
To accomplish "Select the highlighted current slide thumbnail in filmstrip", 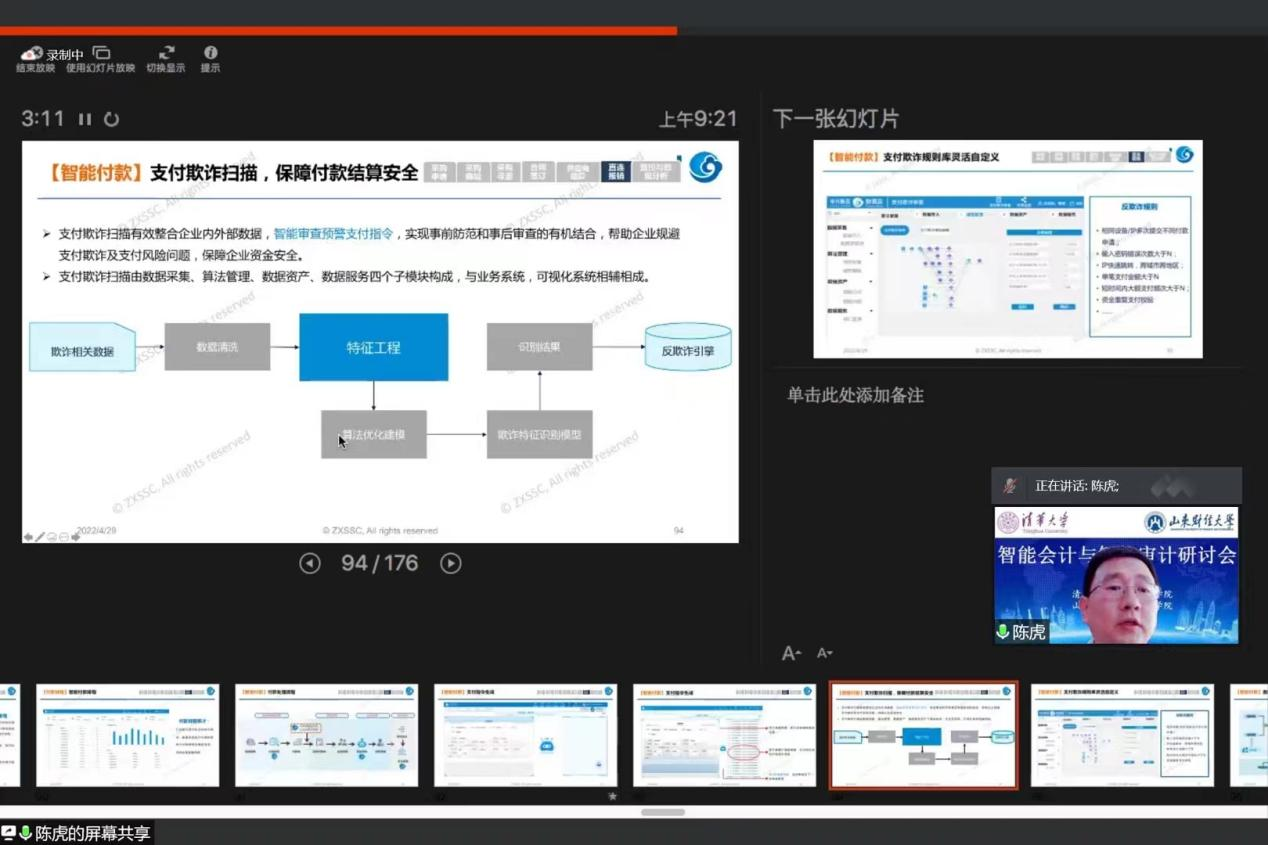I will [x=923, y=735].
